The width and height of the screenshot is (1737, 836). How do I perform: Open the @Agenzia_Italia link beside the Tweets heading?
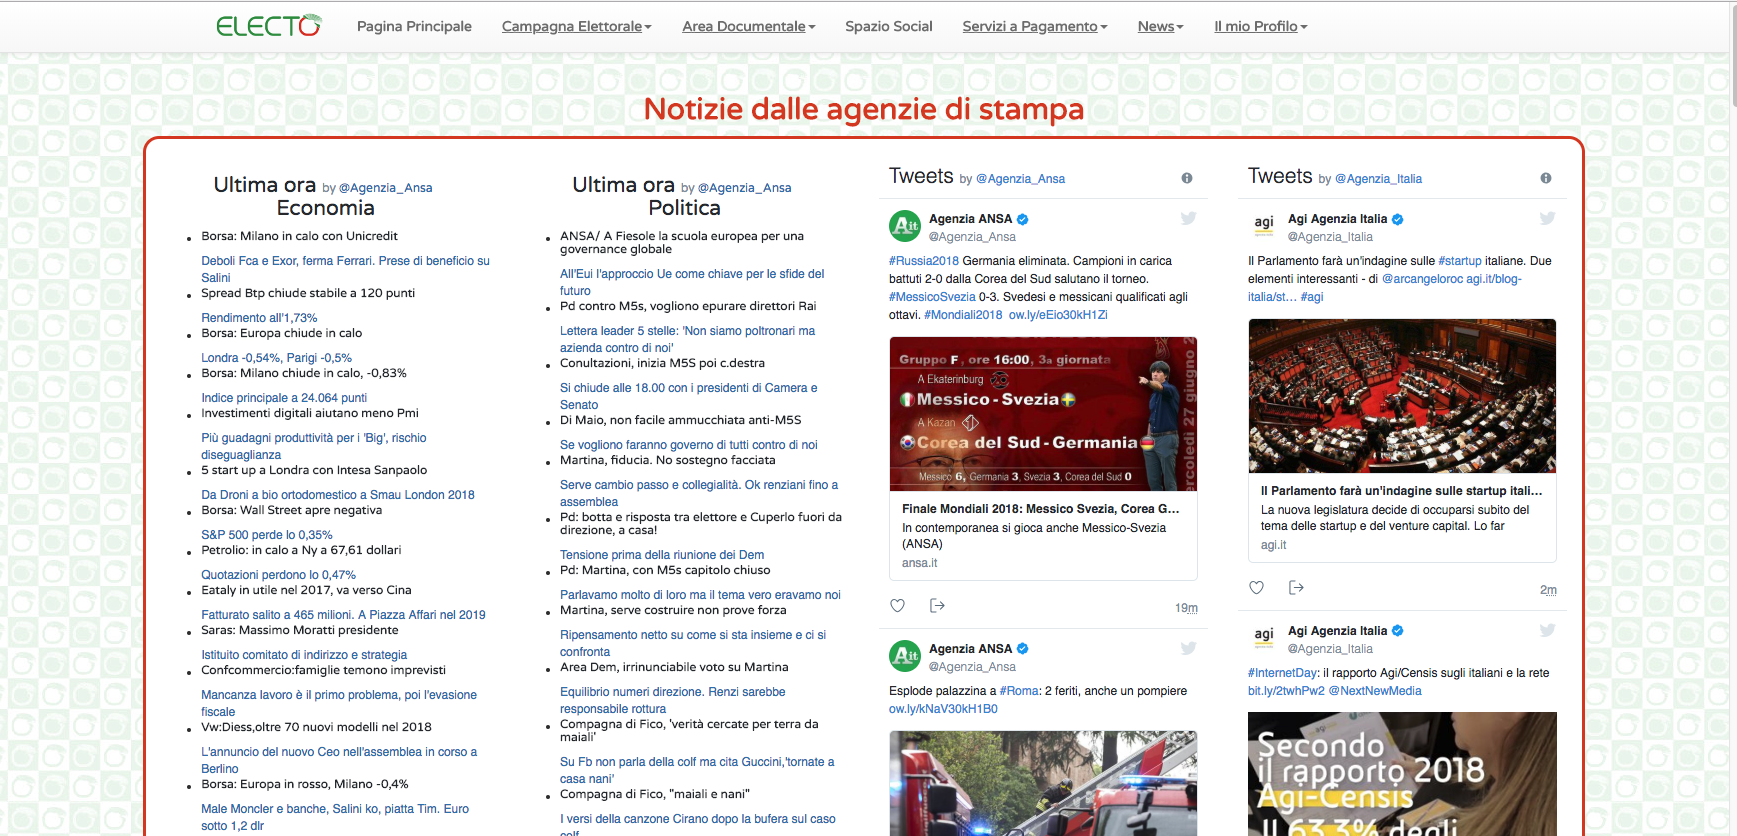(x=1378, y=179)
